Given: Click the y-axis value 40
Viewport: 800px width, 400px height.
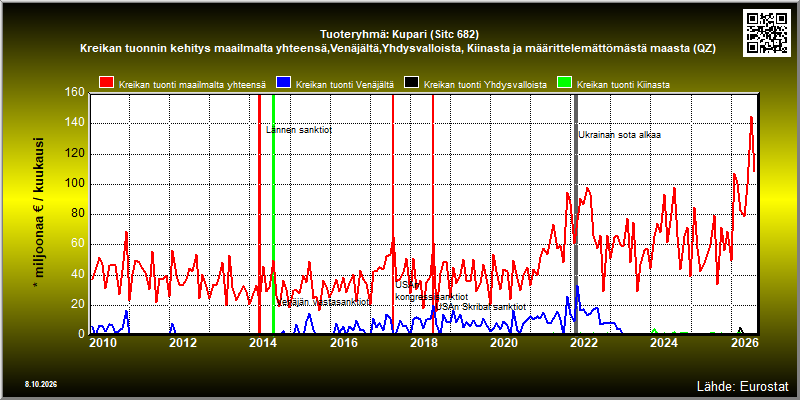Looking at the screenshot, I should tap(78, 274).
